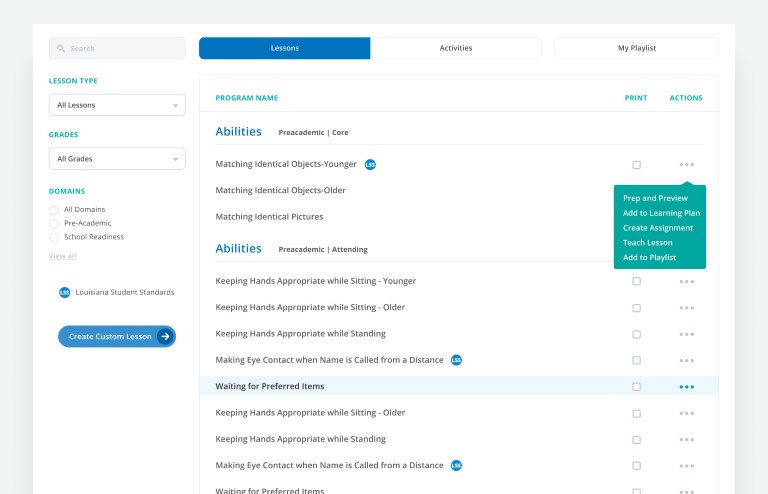Open the My Playlist tab

[x=636, y=48]
